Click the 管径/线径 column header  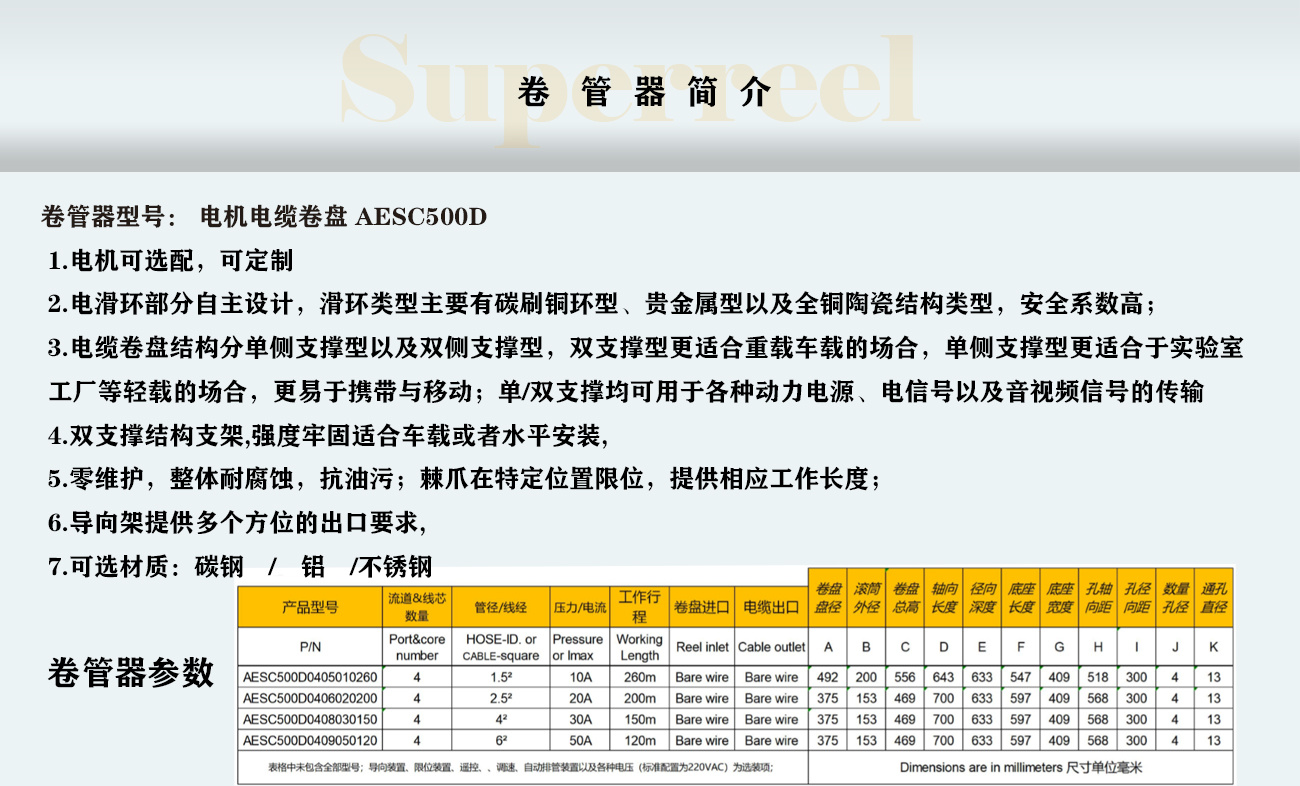point(501,607)
